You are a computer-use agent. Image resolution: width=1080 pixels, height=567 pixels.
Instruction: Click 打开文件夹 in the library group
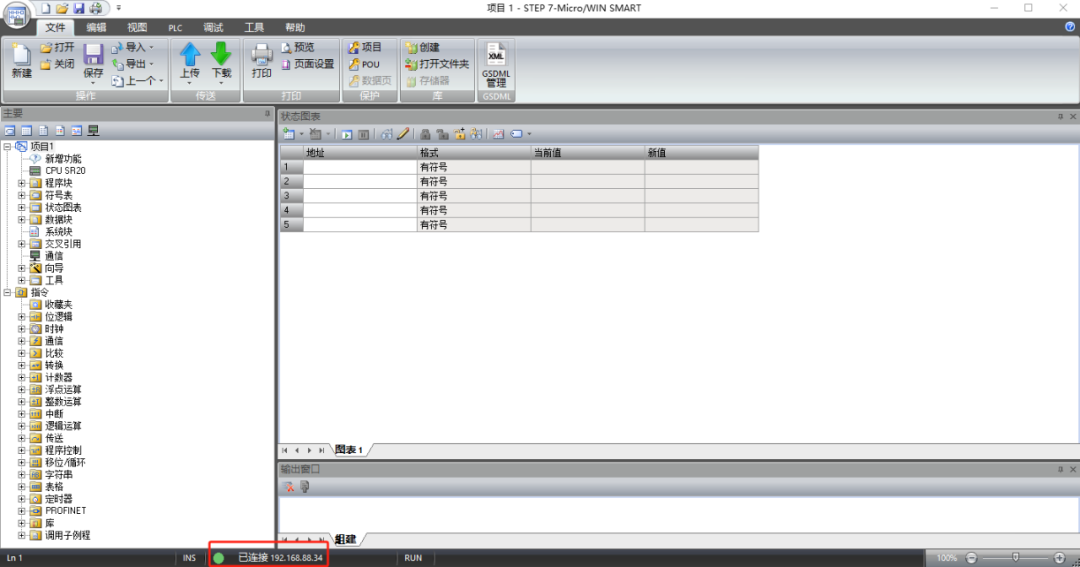(437, 64)
